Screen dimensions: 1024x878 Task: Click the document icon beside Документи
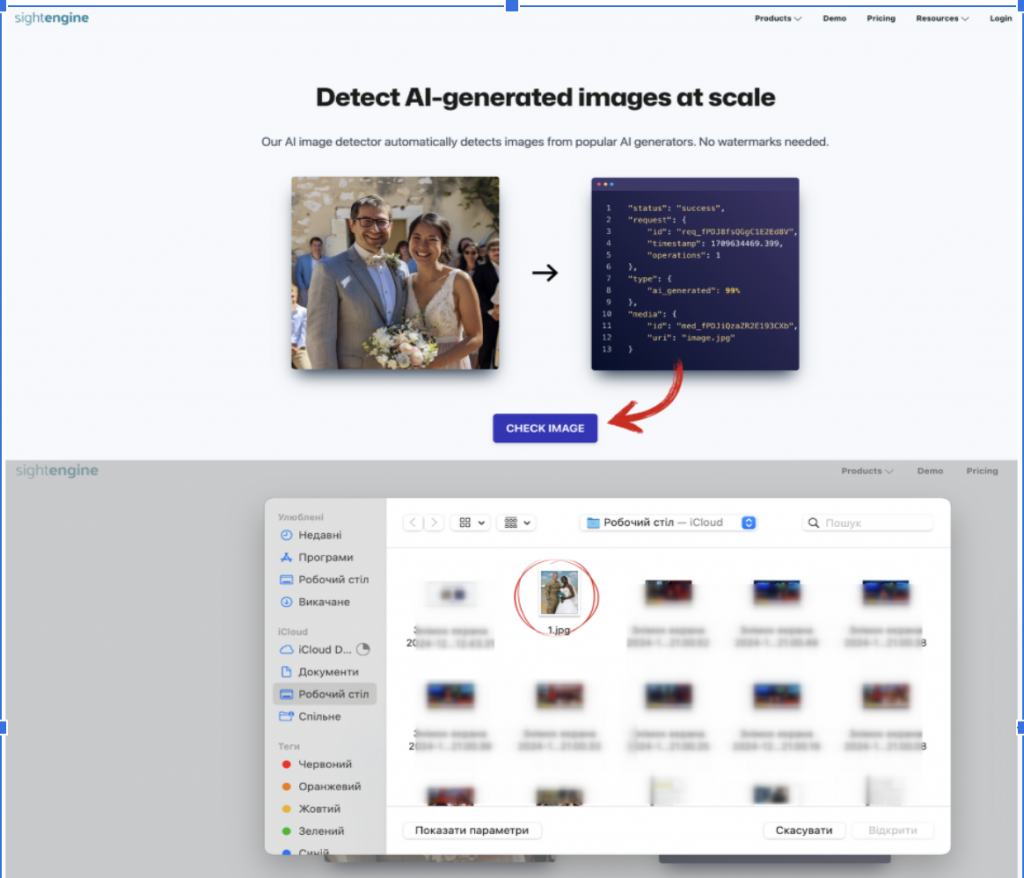pos(286,672)
